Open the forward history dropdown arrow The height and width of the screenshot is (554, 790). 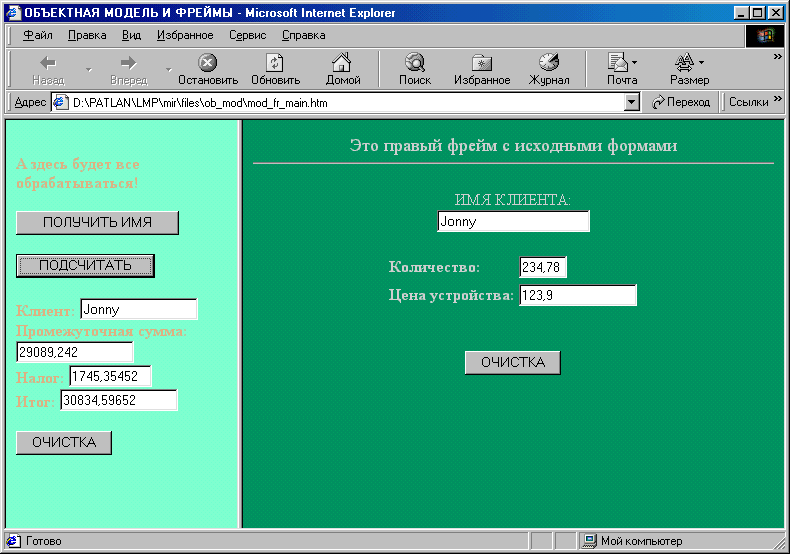pyautogui.click(x=169, y=70)
